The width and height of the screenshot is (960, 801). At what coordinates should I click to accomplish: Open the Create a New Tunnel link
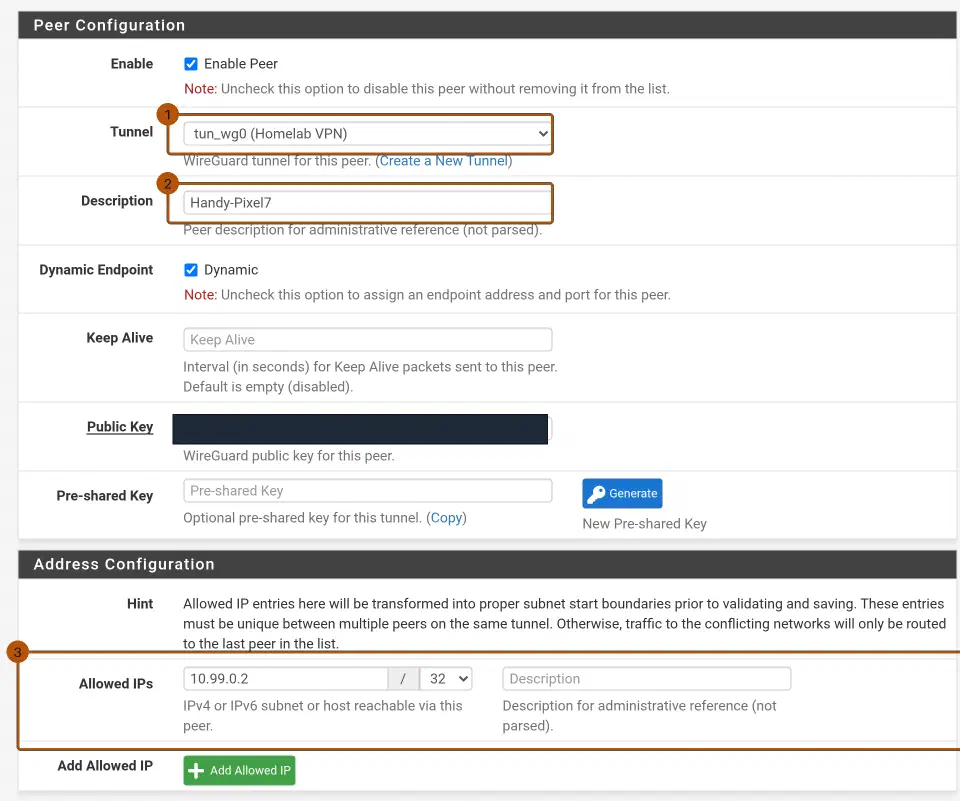pos(443,161)
